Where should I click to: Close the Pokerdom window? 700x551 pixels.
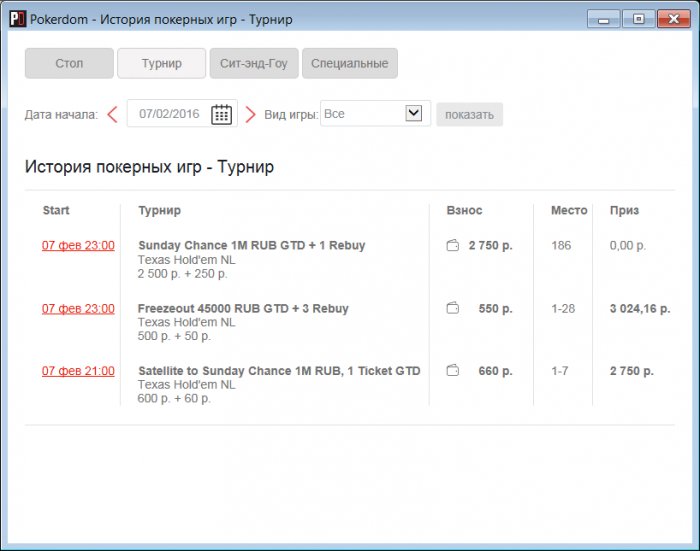click(674, 19)
